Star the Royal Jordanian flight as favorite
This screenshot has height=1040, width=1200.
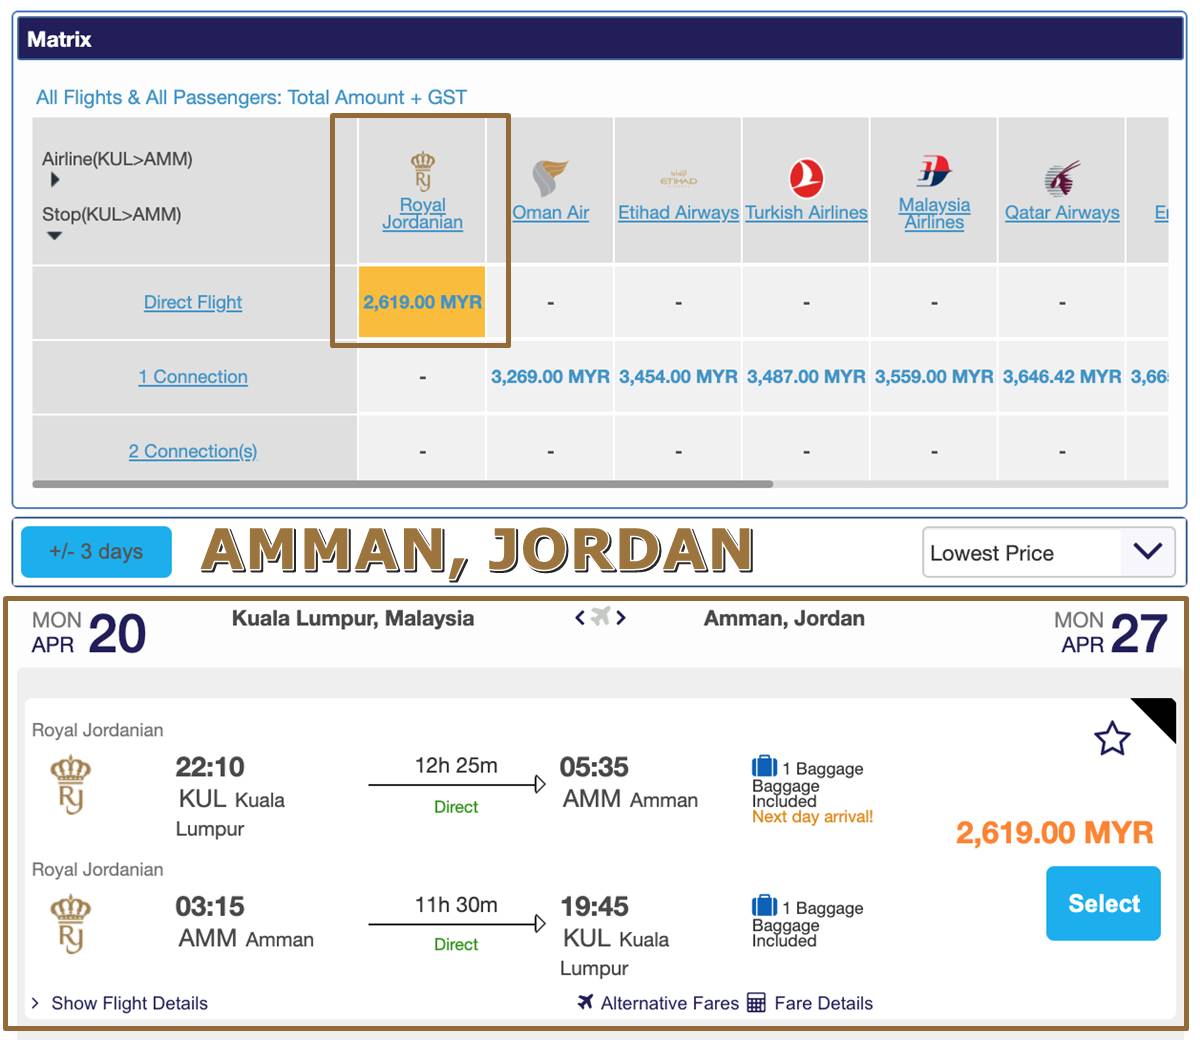click(x=1112, y=739)
